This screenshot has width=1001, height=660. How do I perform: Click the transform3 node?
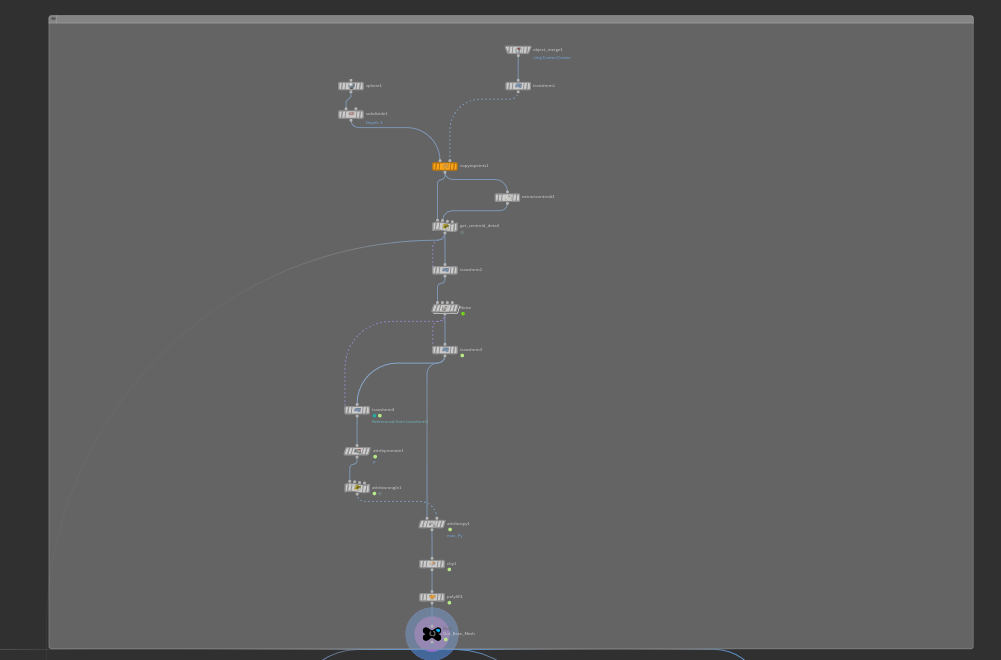click(444, 350)
